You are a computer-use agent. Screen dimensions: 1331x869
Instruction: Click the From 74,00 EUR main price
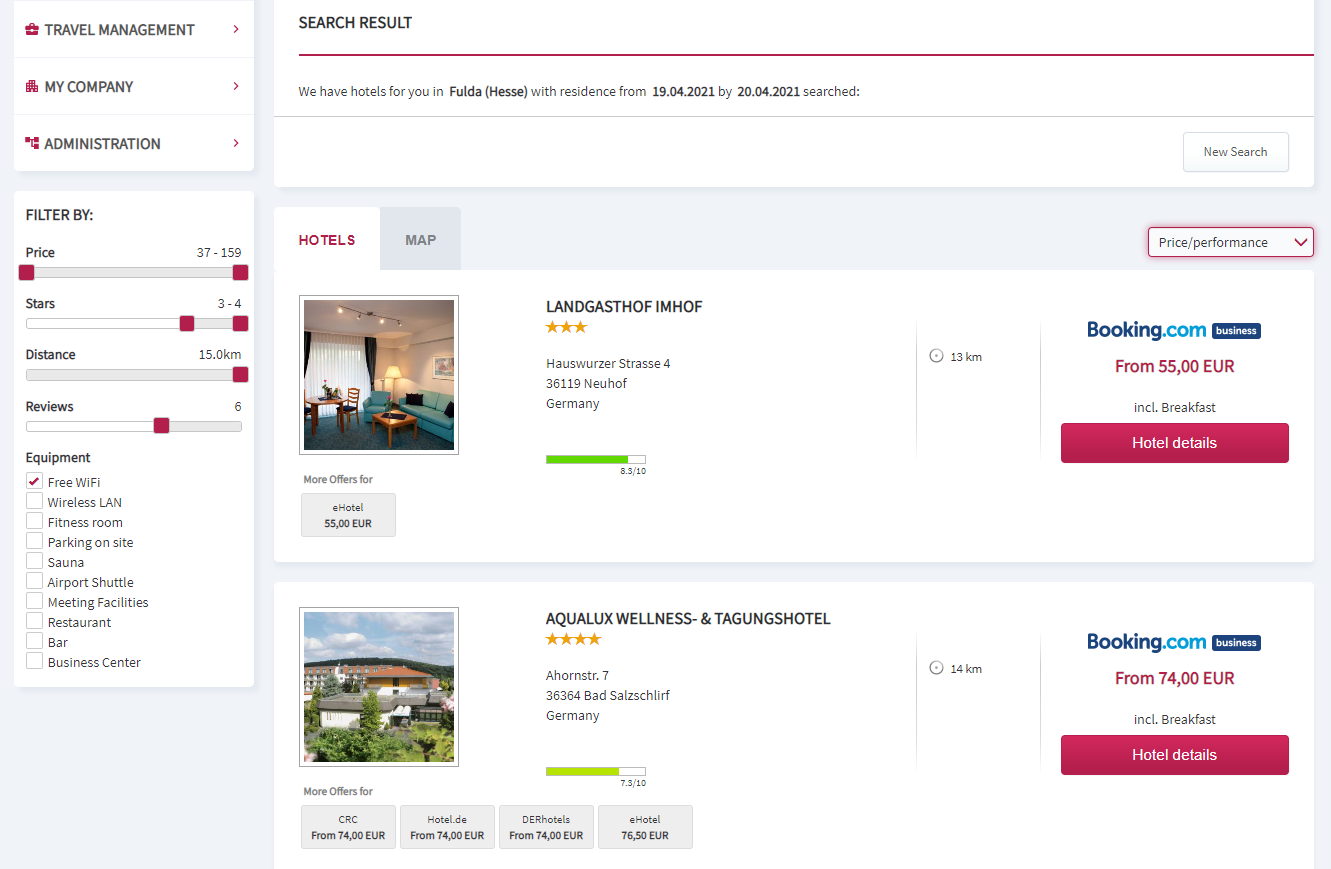click(1175, 678)
